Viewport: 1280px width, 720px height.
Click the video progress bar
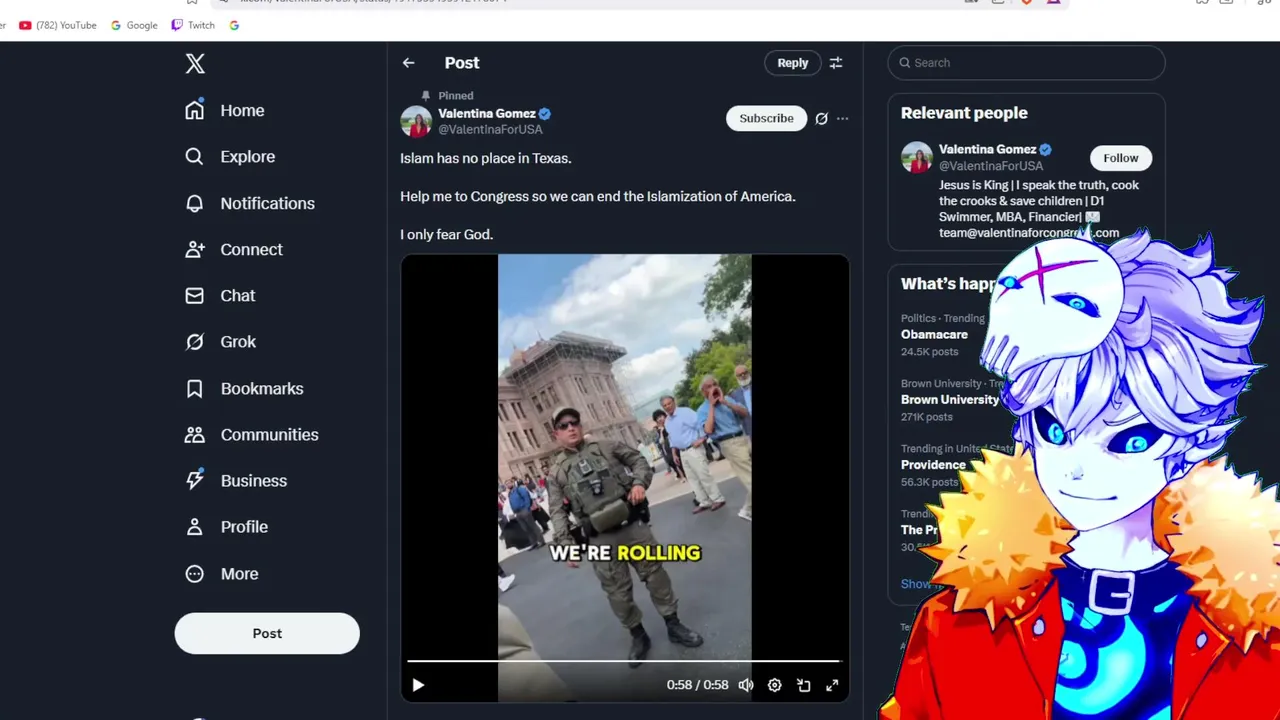624,661
